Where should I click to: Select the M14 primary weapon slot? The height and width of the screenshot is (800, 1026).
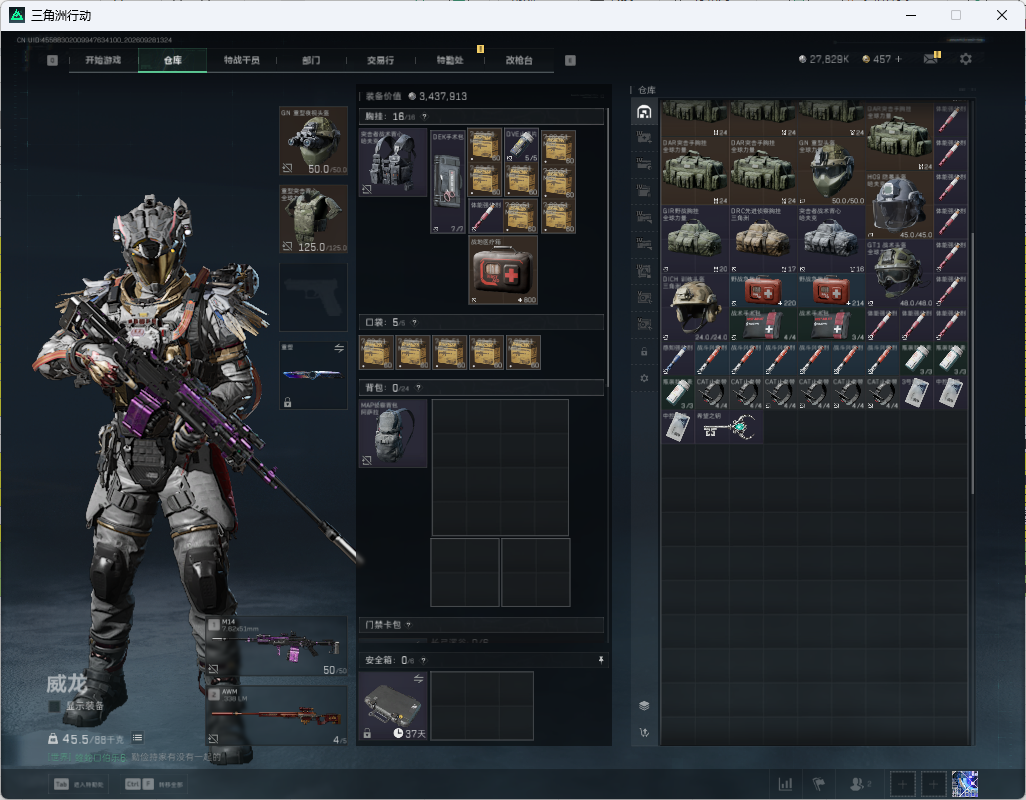click(277, 647)
